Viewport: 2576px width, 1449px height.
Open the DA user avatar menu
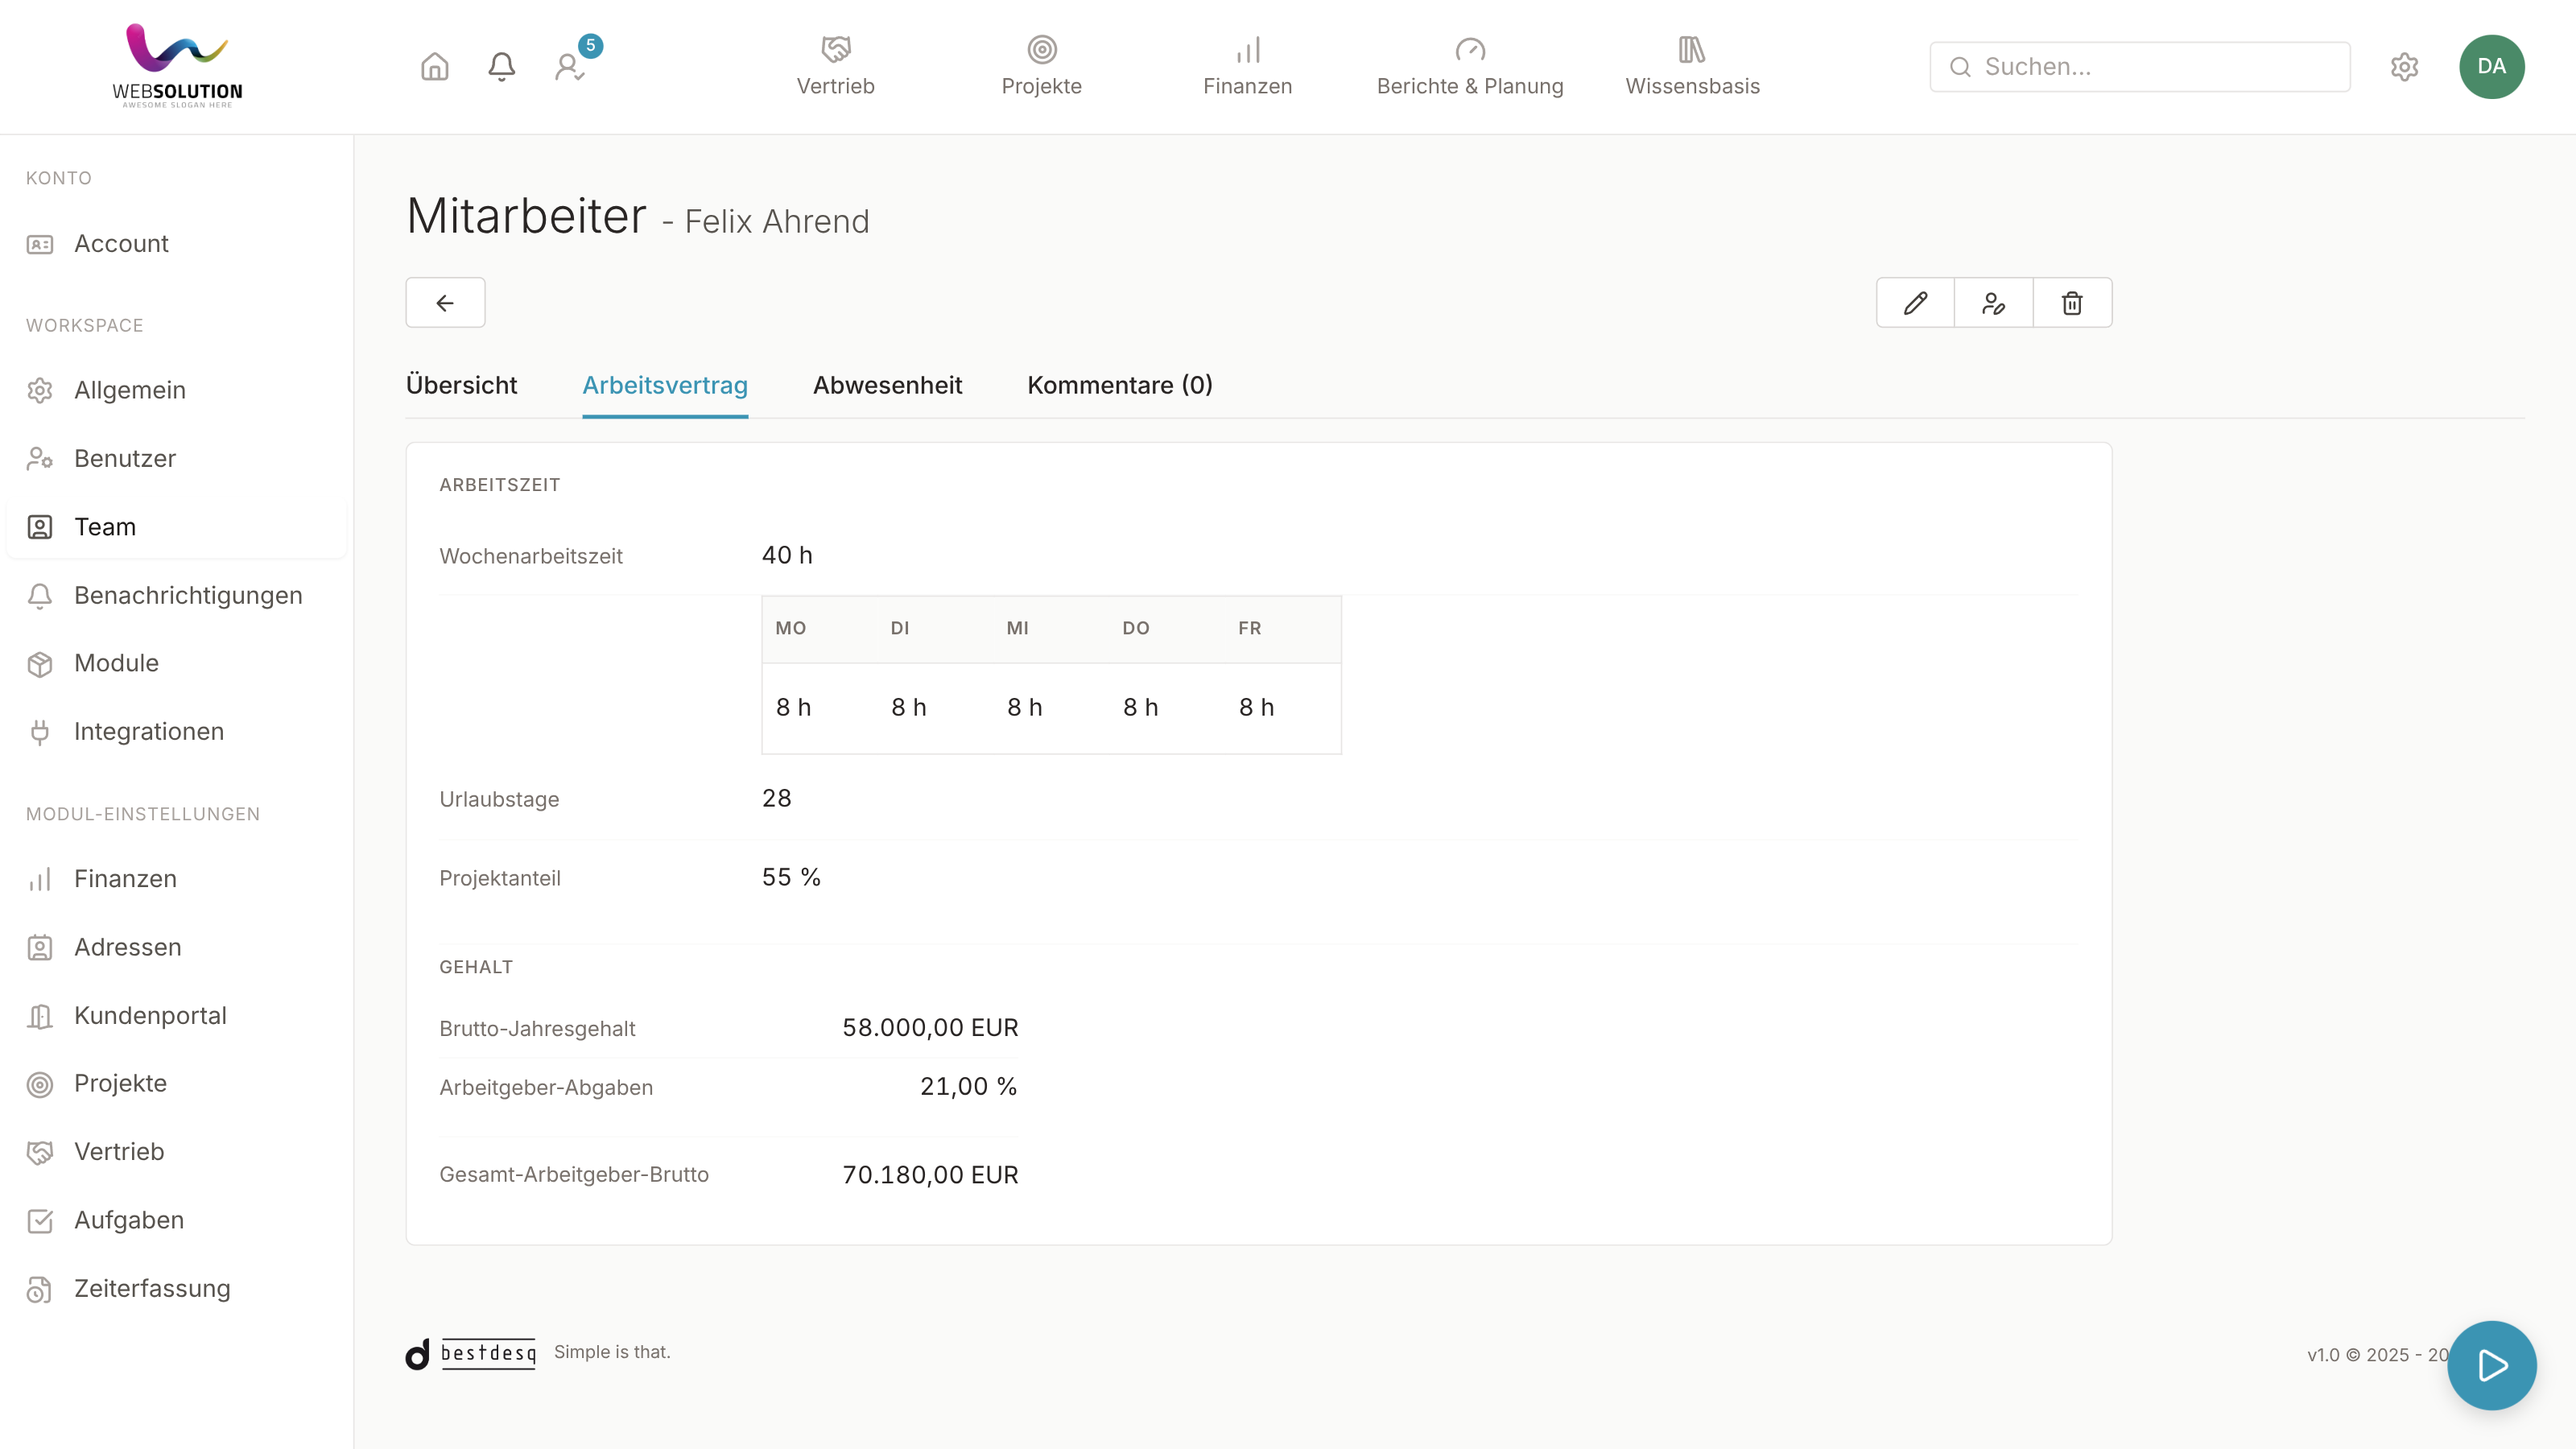click(x=2491, y=67)
